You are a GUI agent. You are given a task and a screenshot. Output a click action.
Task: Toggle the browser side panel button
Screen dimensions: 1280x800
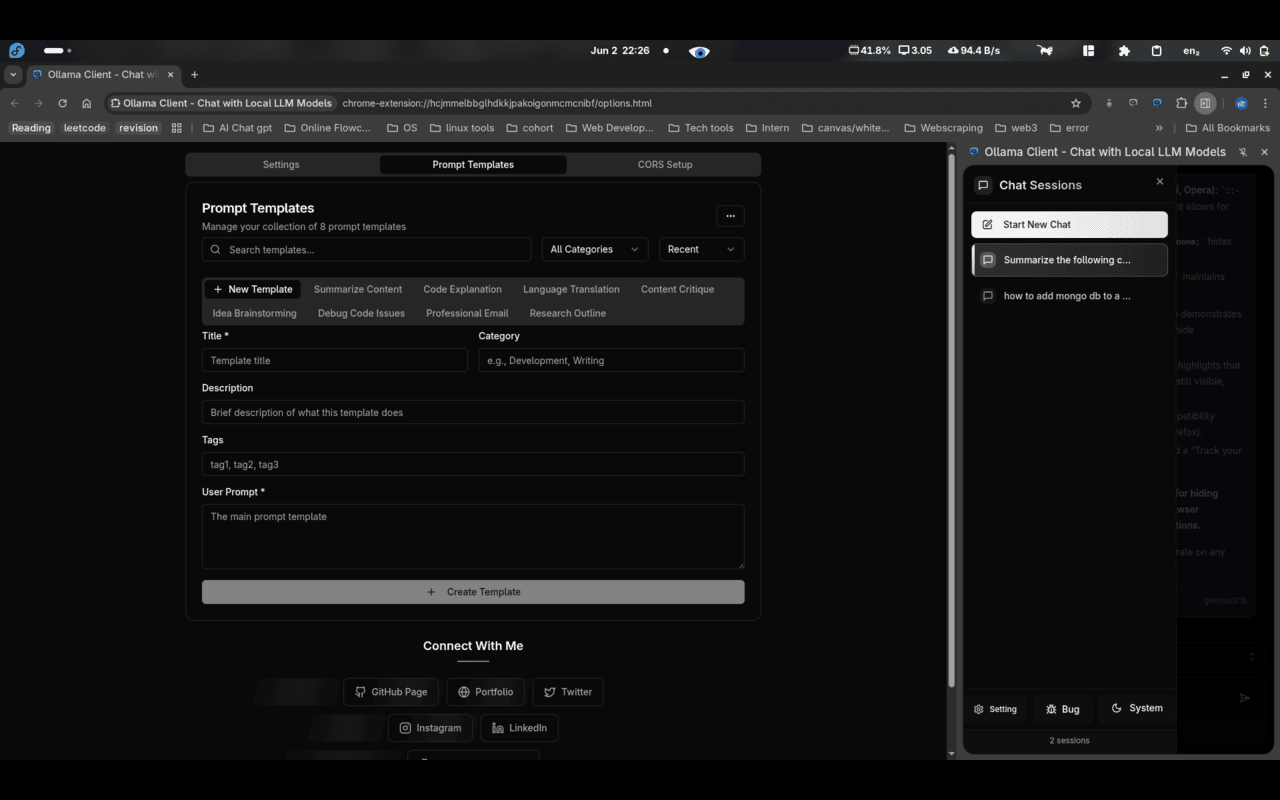pyautogui.click(x=1206, y=103)
